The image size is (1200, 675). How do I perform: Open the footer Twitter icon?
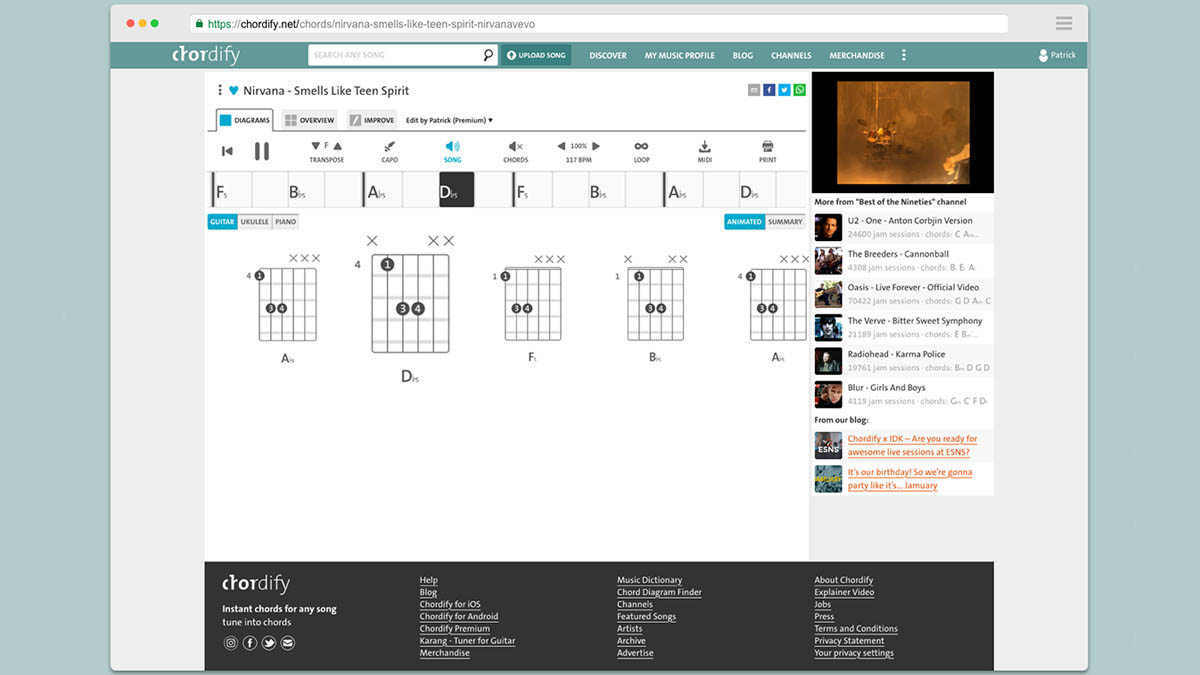[269, 643]
